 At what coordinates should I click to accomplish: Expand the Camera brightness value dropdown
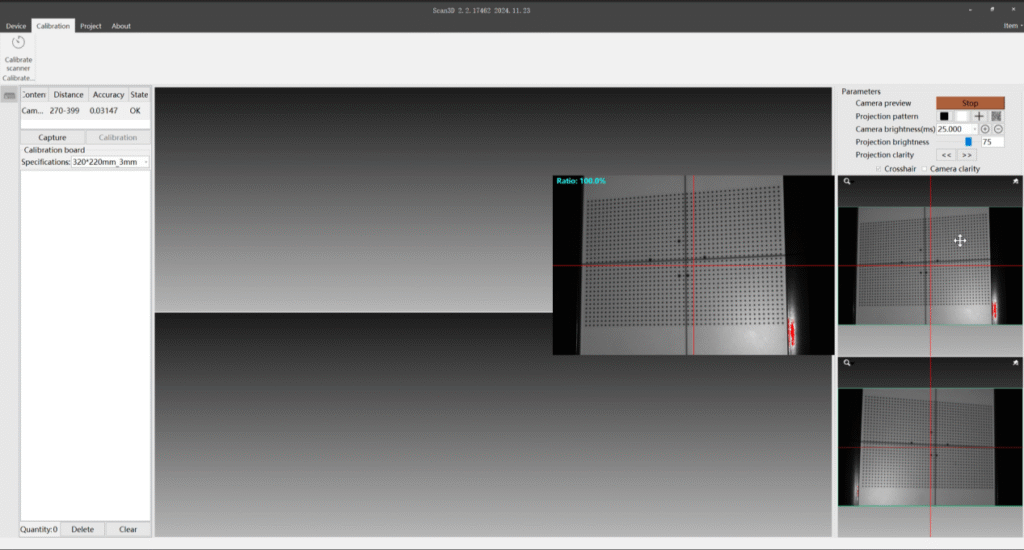click(x=974, y=129)
